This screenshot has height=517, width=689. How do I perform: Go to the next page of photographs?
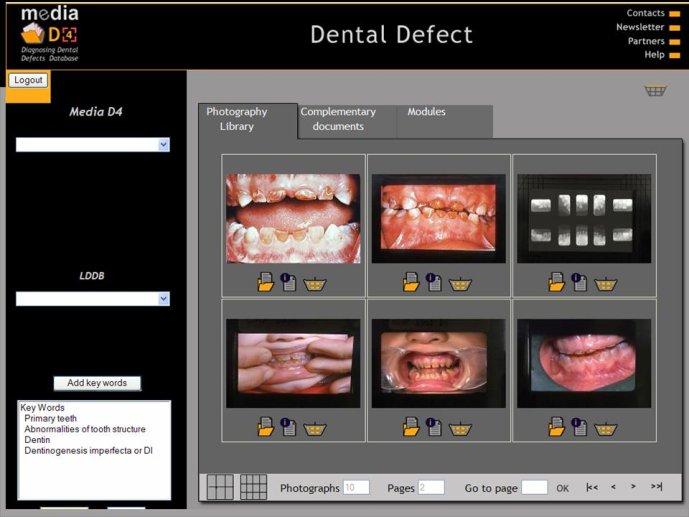pyautogui.click(x=633, y=486)
